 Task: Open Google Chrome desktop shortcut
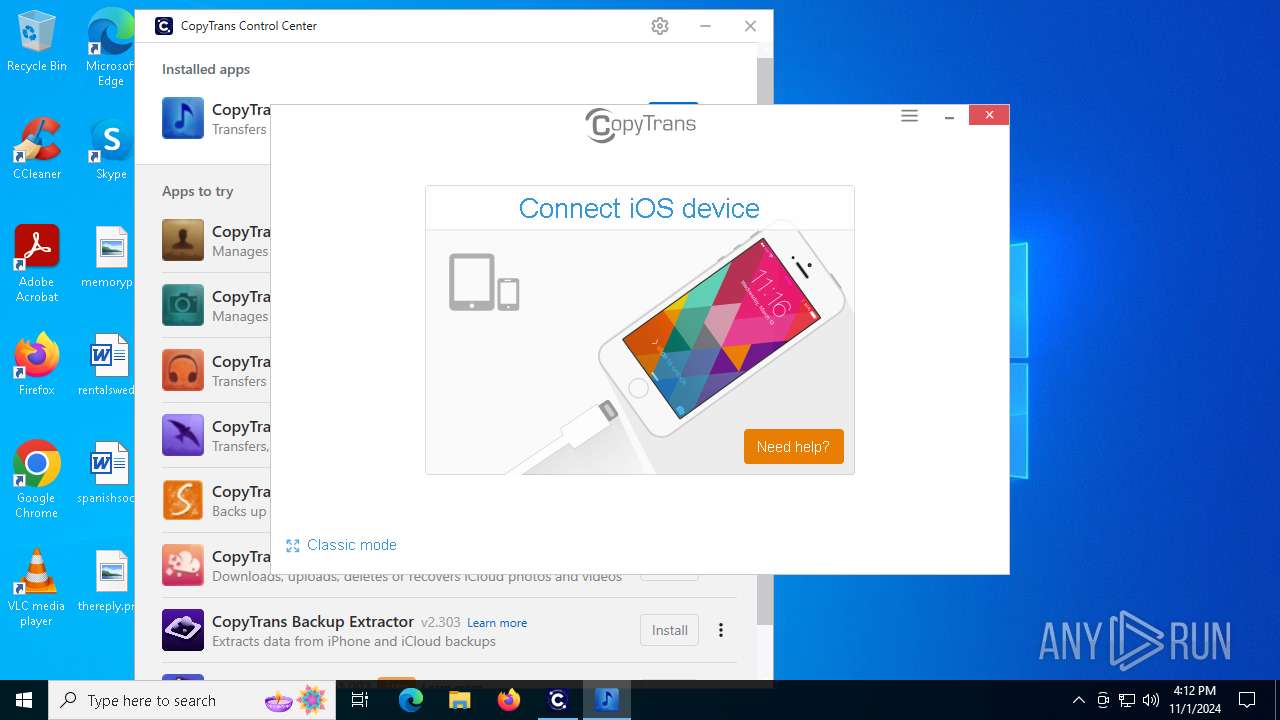[x=37, y=480]
